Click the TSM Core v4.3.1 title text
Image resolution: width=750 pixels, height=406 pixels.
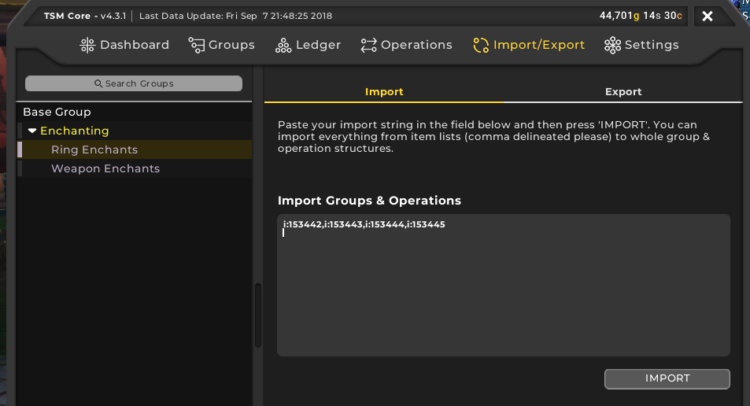coord(85,16)
